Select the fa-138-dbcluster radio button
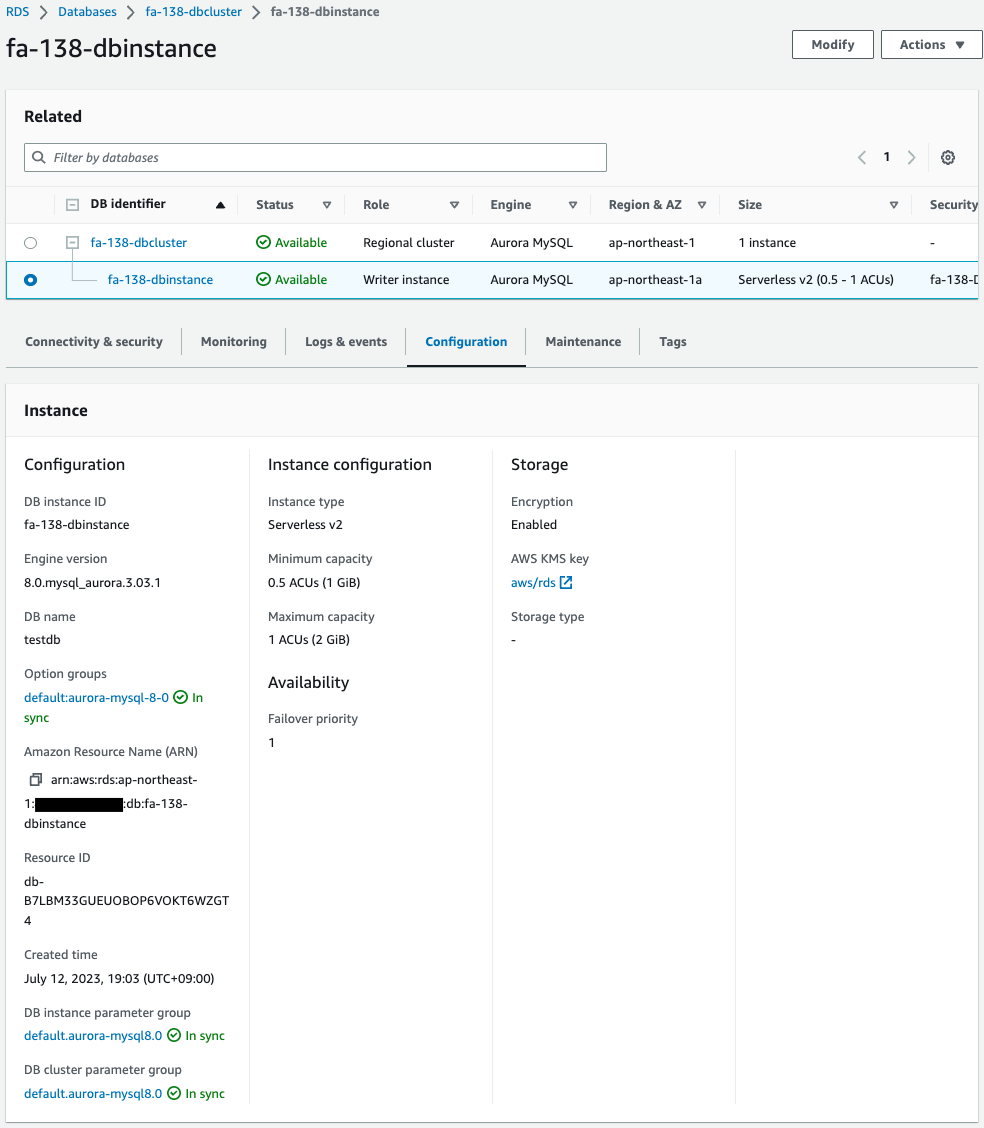The width and height of the screenshot is (984, 1128). [x=30, y=242]
